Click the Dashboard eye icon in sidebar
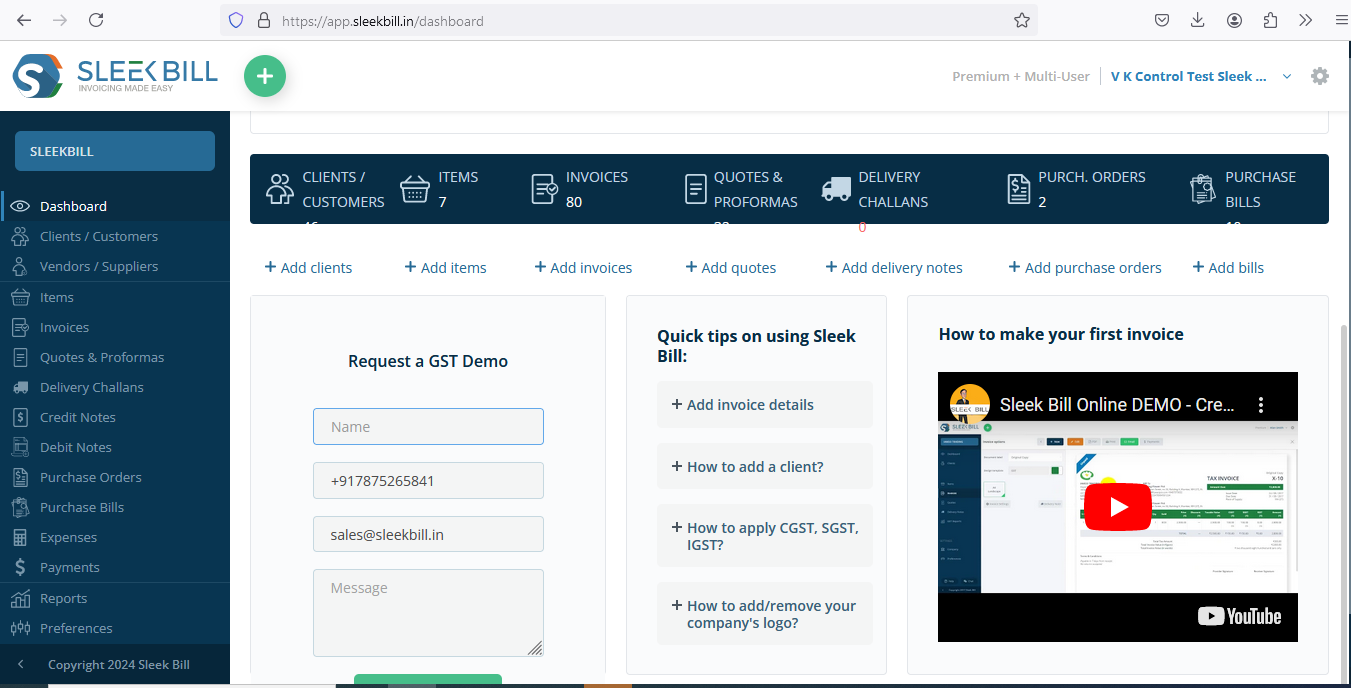Screen dimensions: 1351x688 (20, 206)
